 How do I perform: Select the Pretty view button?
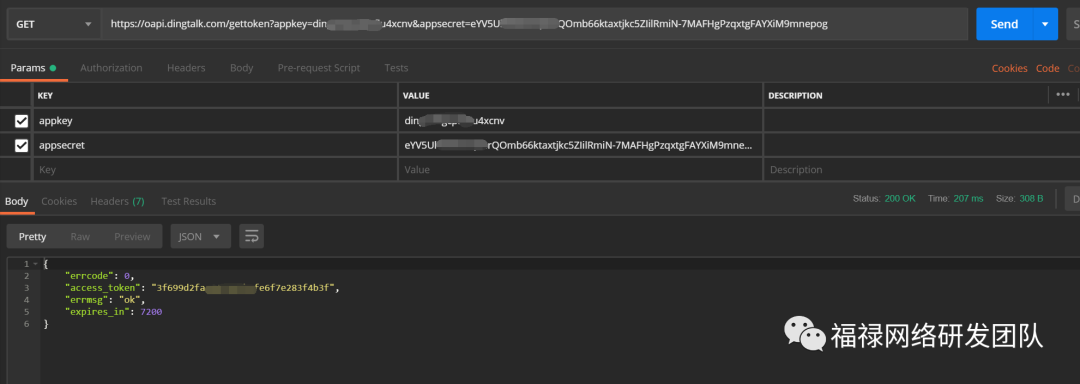tap(32, 236)
